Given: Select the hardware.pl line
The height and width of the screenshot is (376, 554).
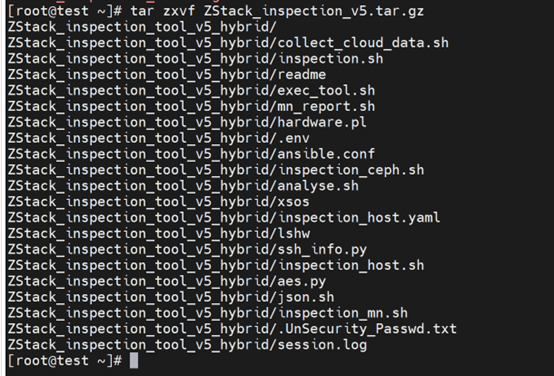Looking at the screenshot, I should (x=187, y=122).
